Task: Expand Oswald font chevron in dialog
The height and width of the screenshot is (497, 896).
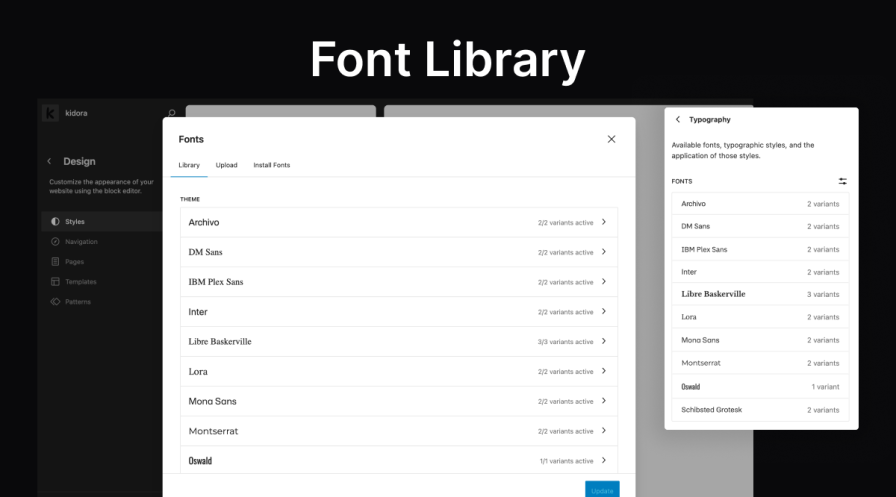Action: click(x=604, y=460)
